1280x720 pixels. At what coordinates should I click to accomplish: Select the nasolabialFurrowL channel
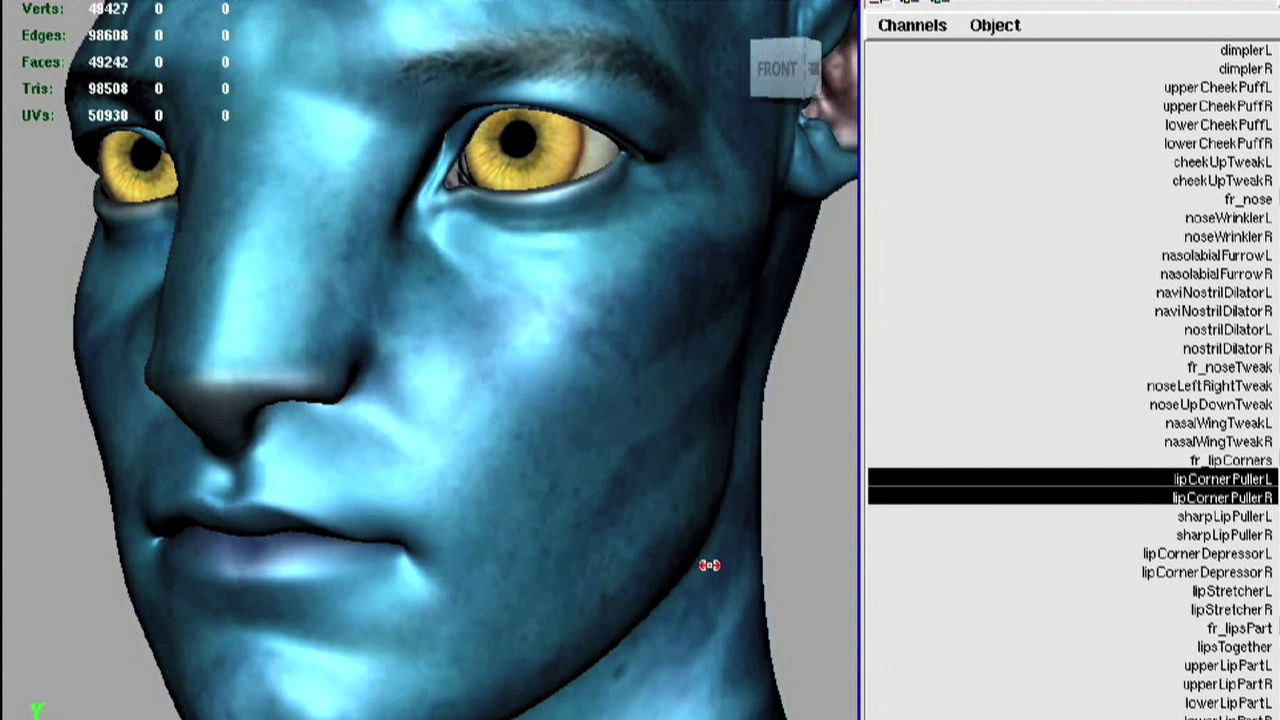coord(1216,255)
